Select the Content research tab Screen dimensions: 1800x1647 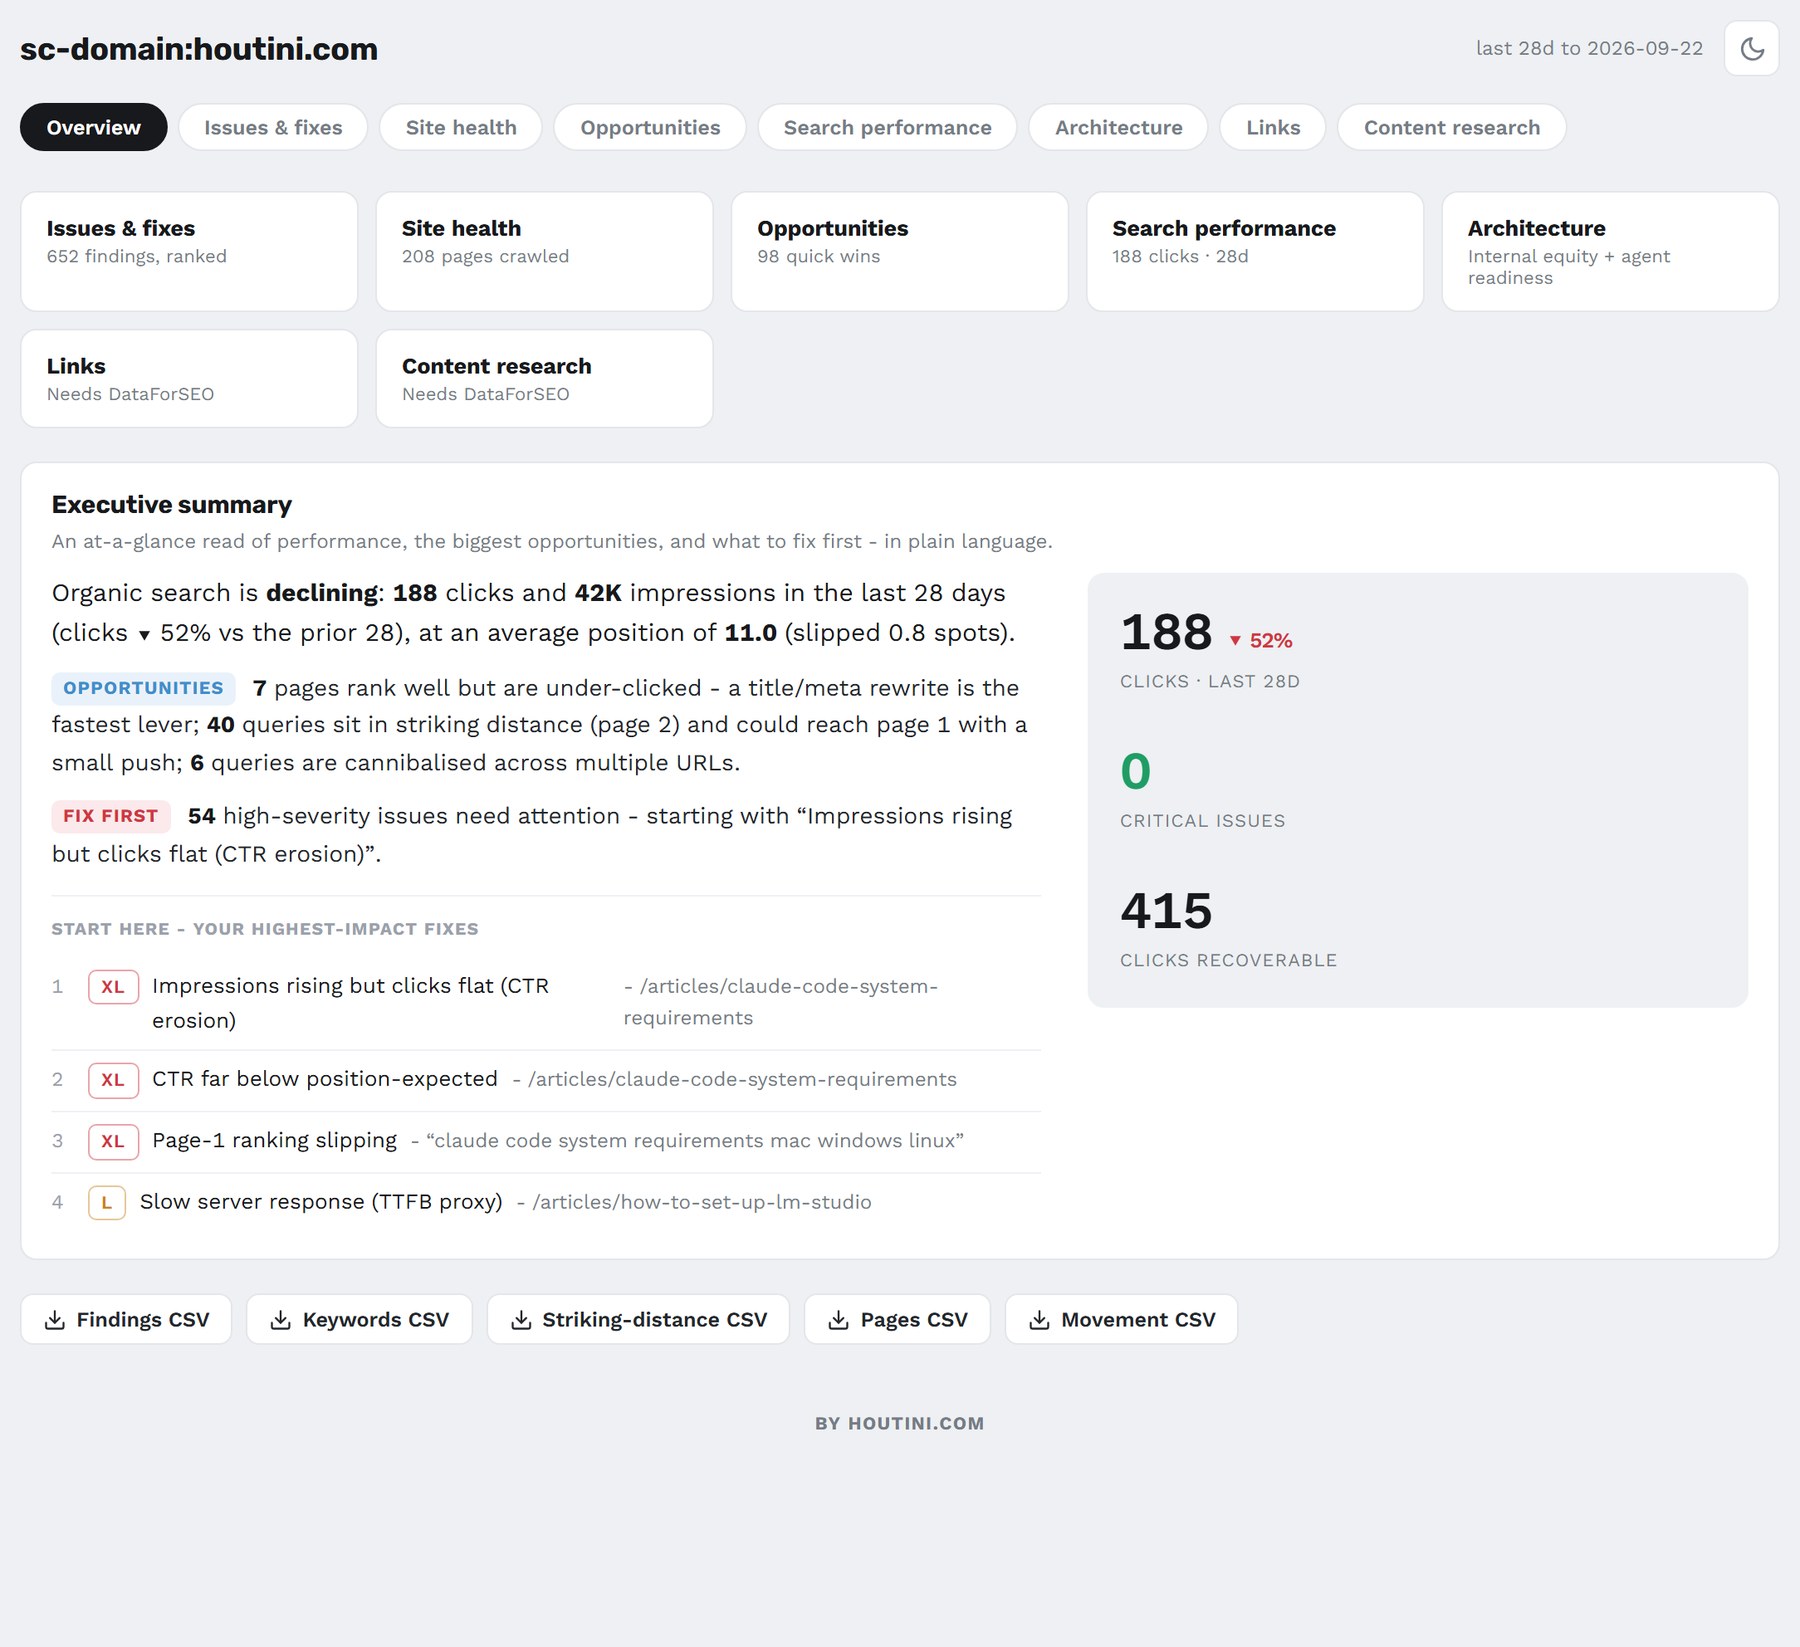click(x=1452, y=127)
